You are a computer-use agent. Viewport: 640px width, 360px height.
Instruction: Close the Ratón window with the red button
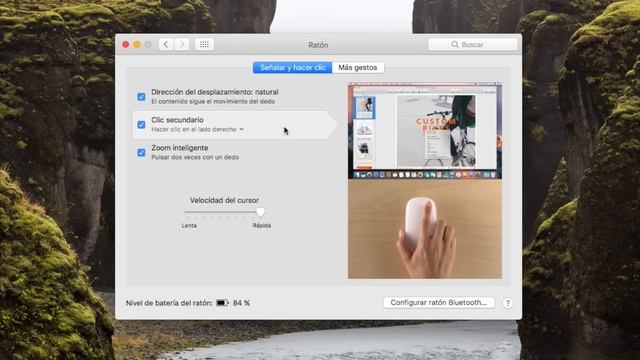click(126, 44)
